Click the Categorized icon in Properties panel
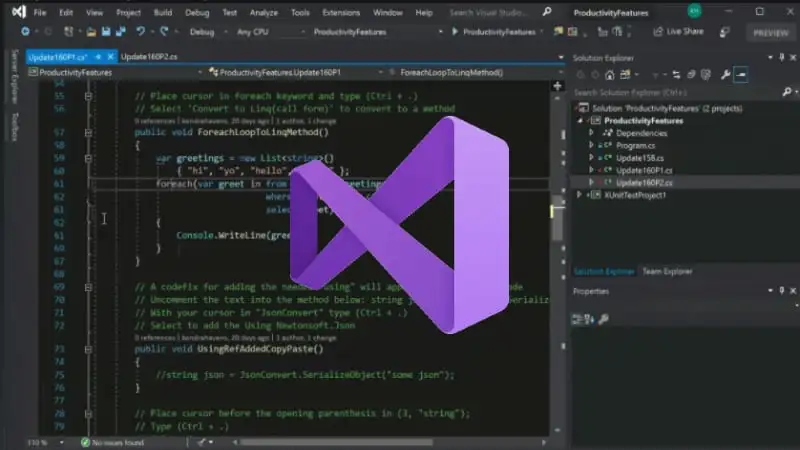The height and width of the screenshot is (450, 800). pyautogui.click(x=577, y=319)
